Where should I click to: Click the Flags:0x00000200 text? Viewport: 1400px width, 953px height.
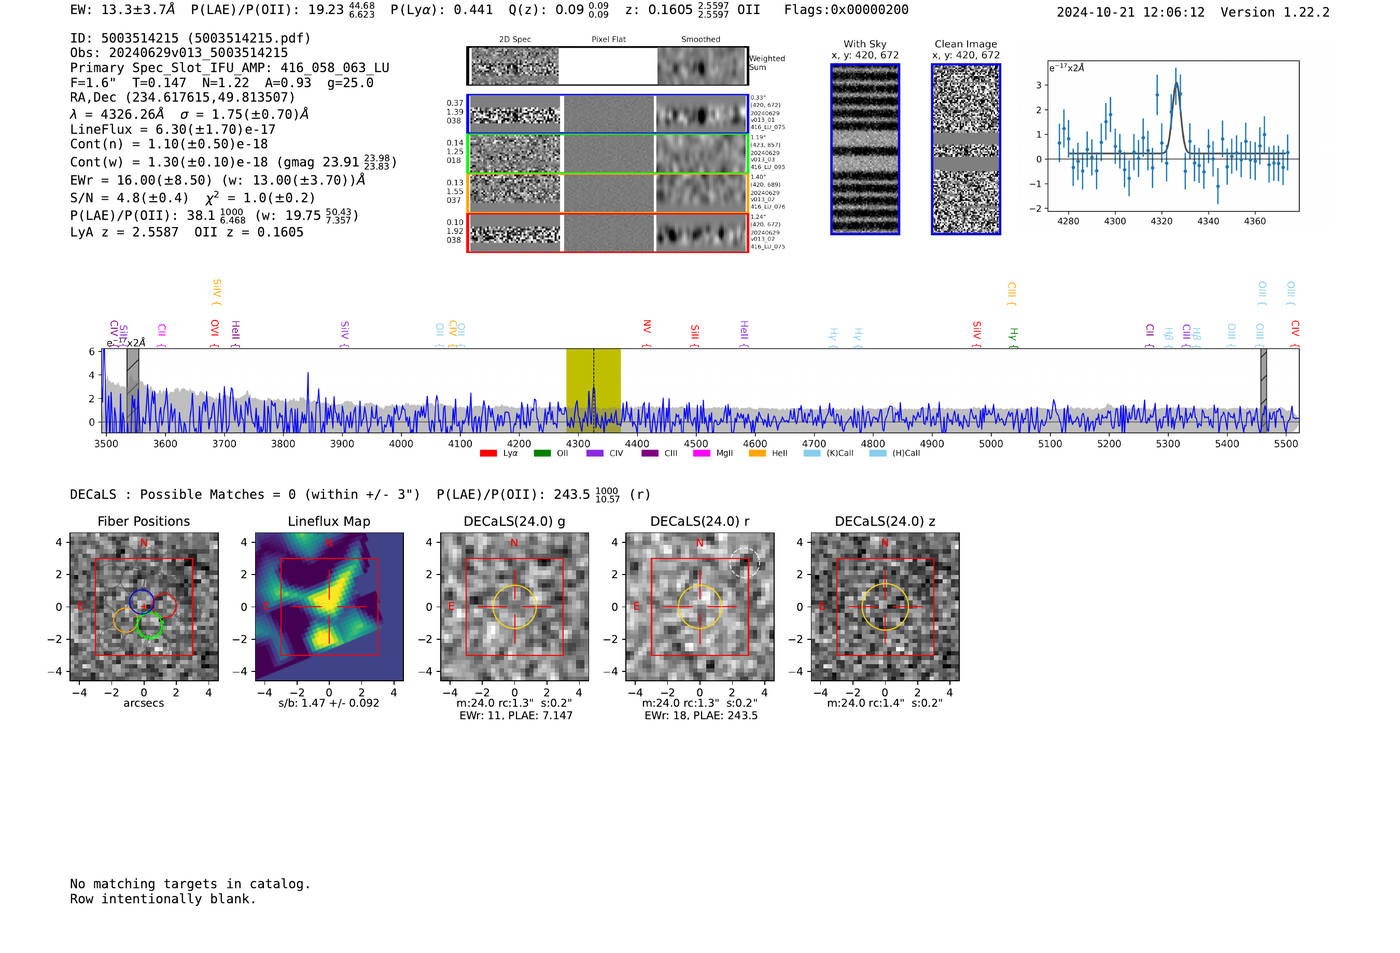pyautogui.click(x=846, y=10)
